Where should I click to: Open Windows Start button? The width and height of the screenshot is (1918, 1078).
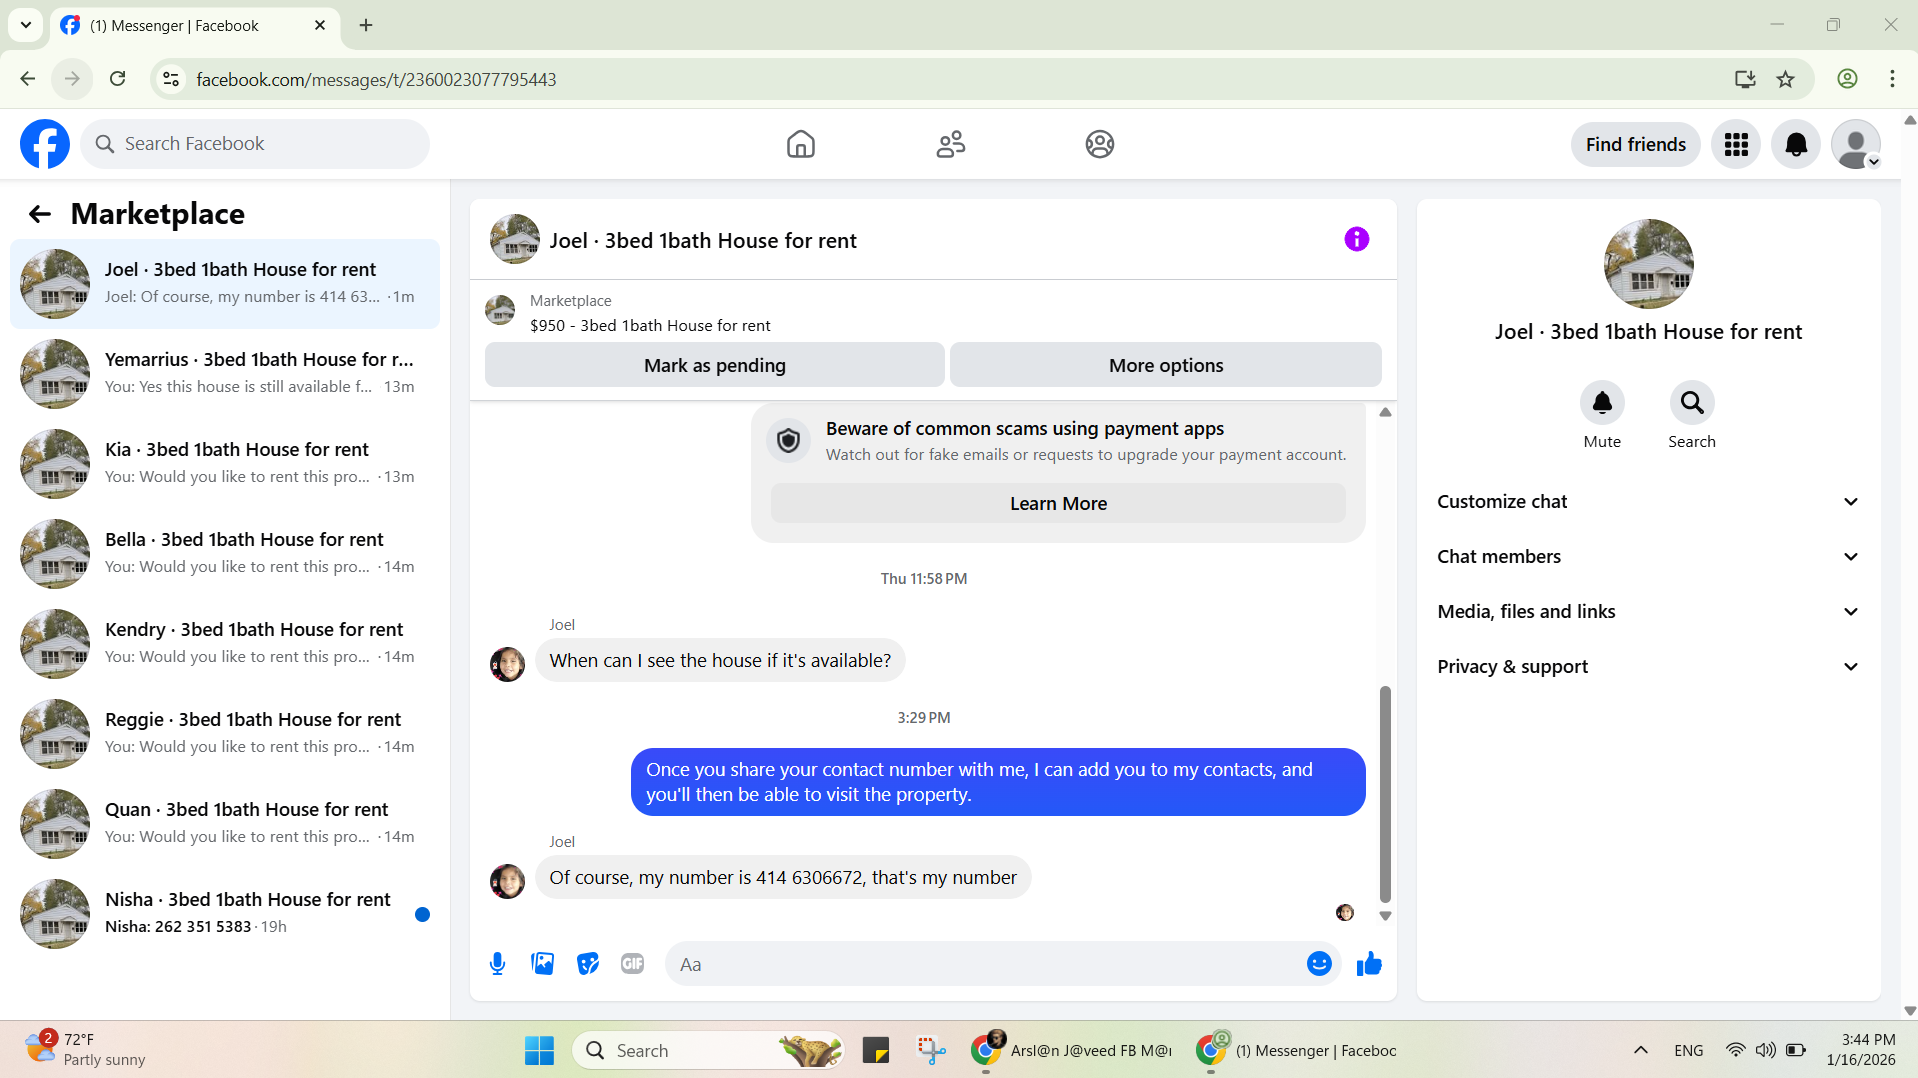(x=539, y=1050)
